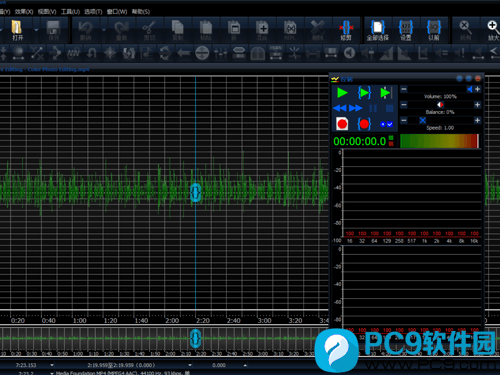Click the 修剪 trim toolbar icon
The height and width of the screenshot is (375, 500).
coord(346,30)
